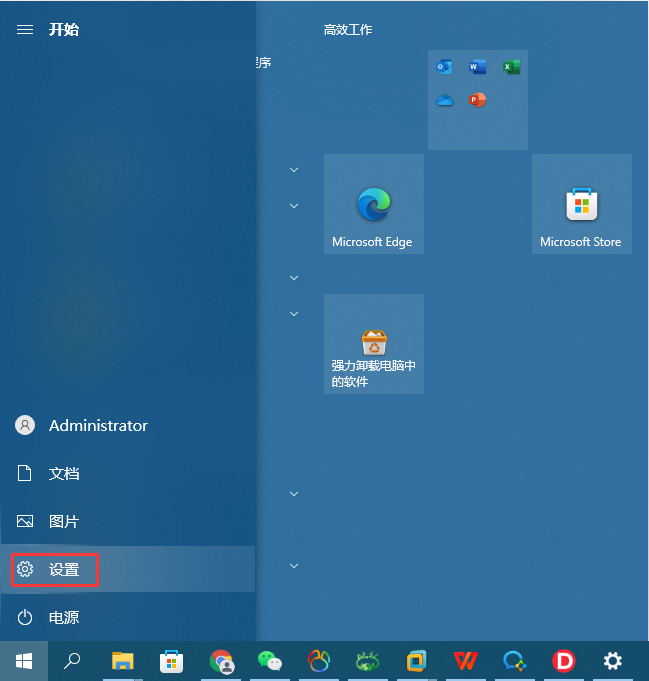Click the taskbar search magnifier
649x681 pixels.
coord(72,661)
